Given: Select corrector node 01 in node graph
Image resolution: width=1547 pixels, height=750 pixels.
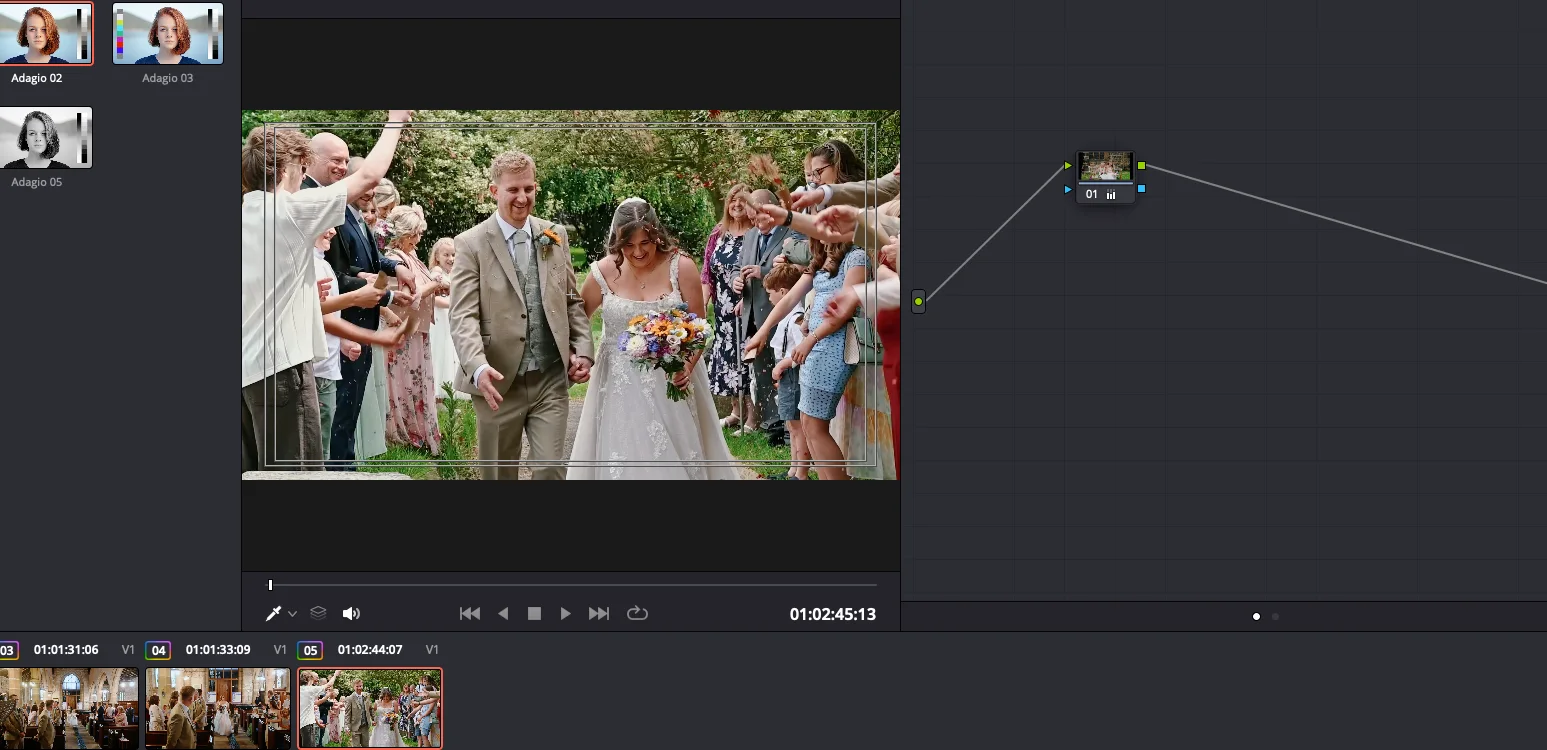Looking at the screenshot, I should [x=1105, y=177].
